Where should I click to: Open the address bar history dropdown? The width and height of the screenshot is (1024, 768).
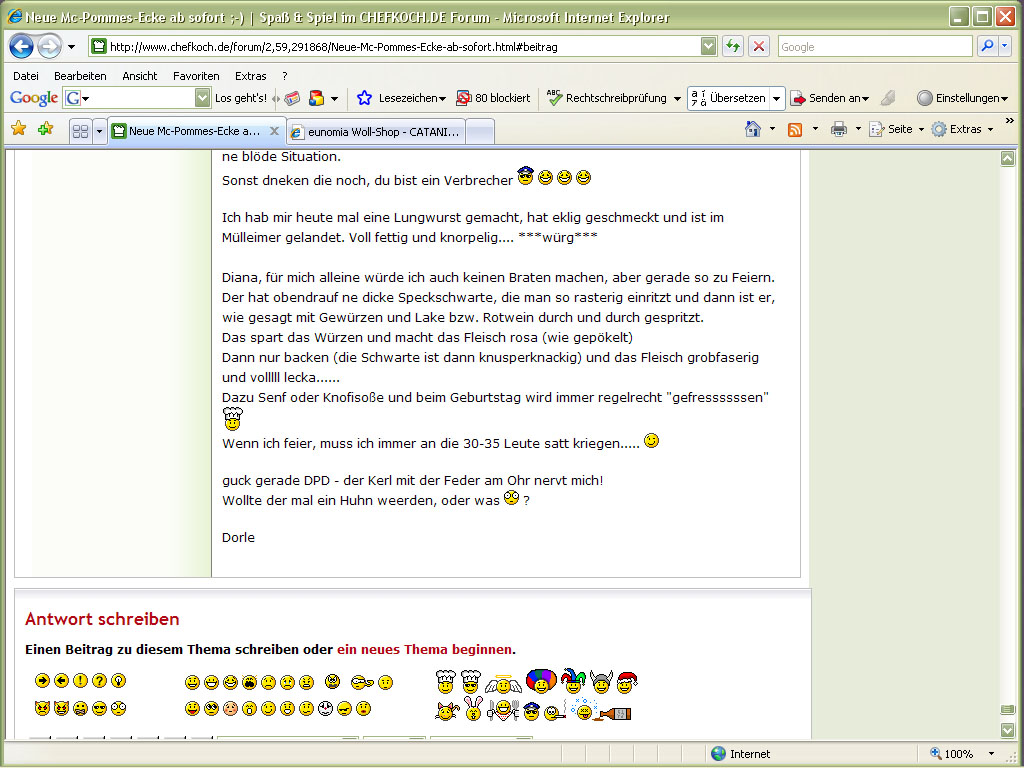point(708,46)
